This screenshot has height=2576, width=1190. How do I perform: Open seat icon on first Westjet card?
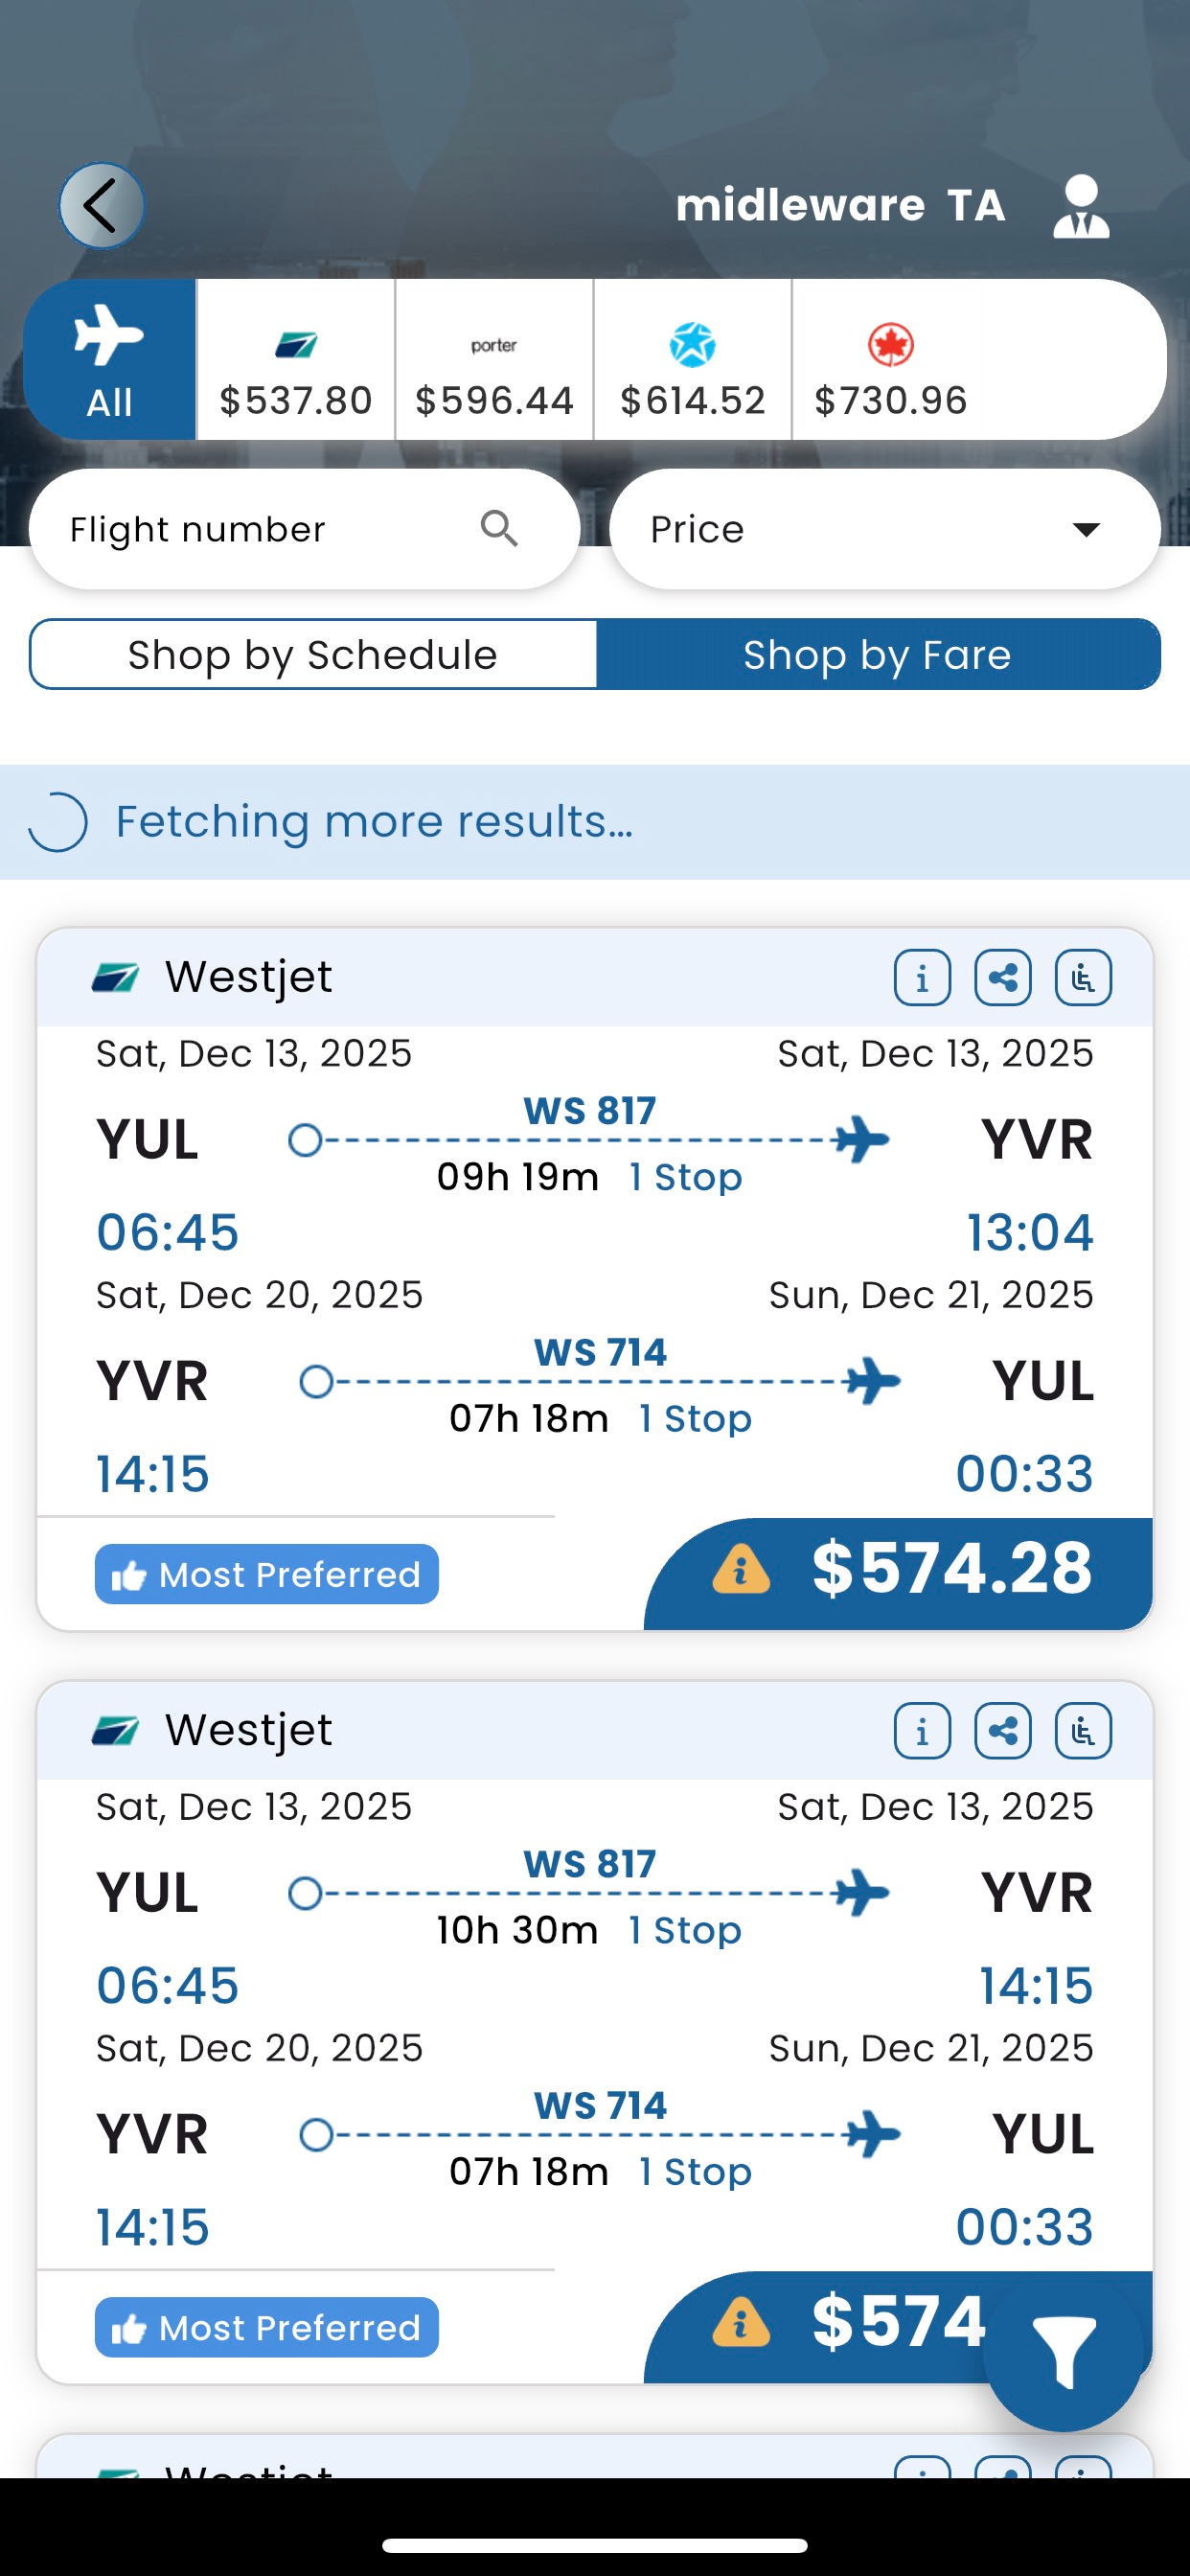tap(1083, 977)
